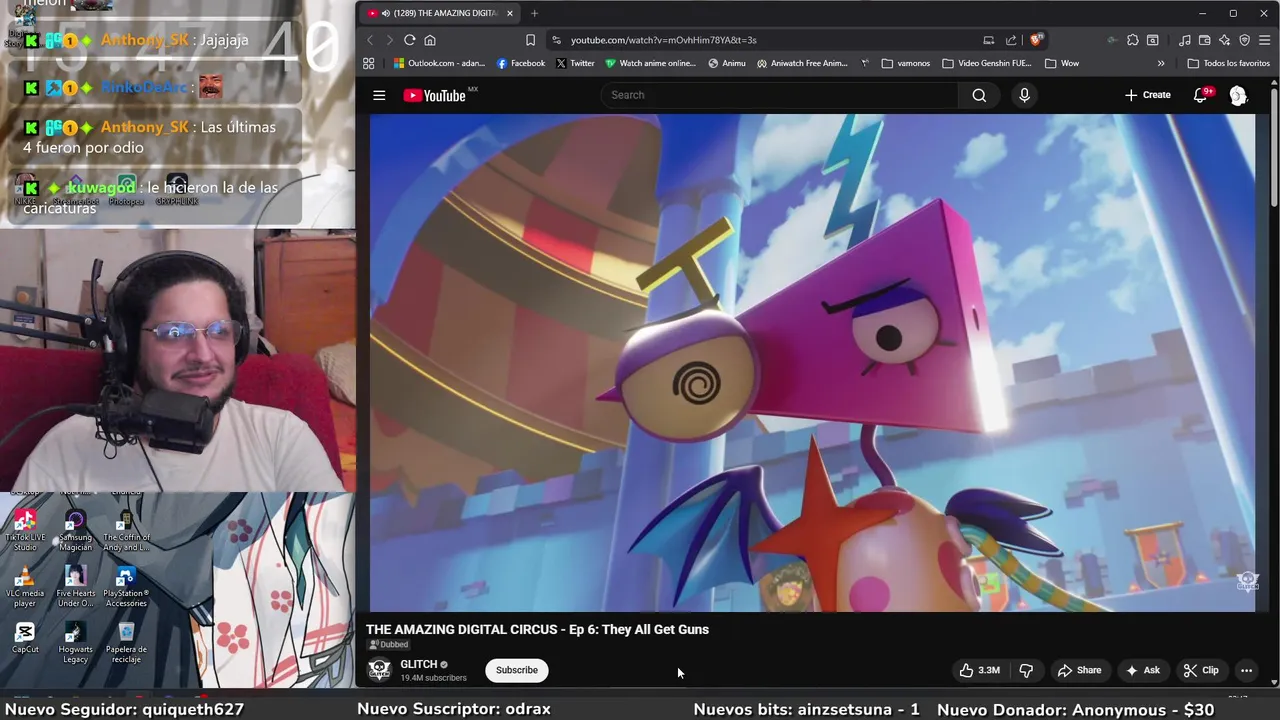
Task: Dislike the video
Action: [x=1026, y=670]
